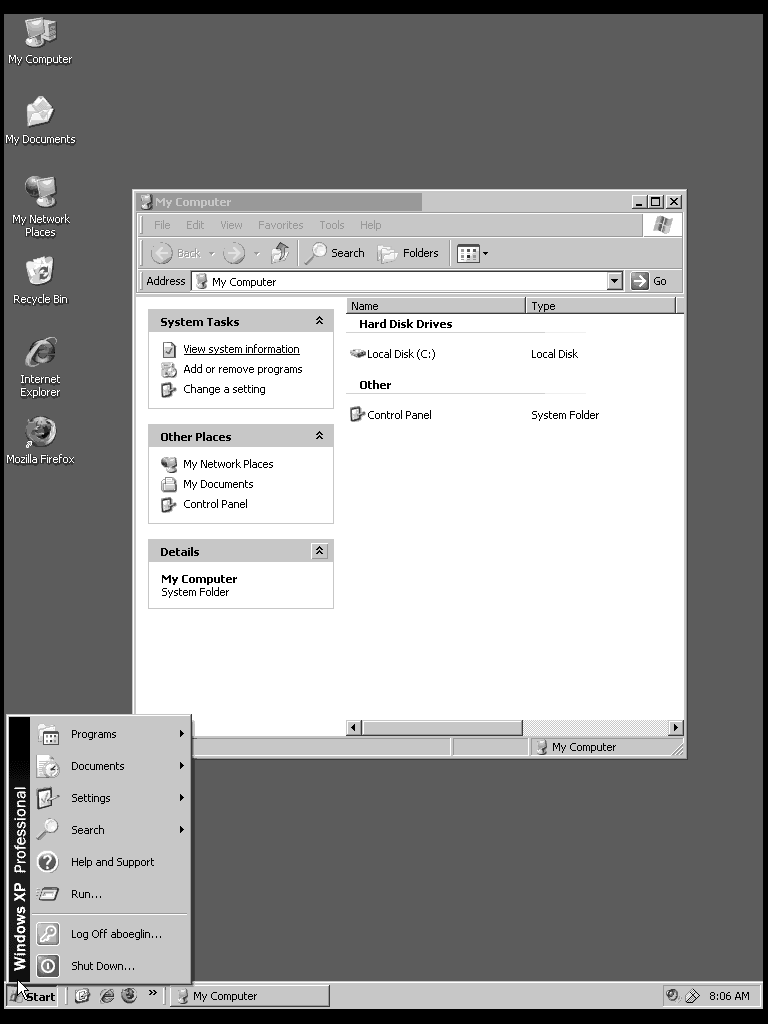Screen dimensions: 768x1024
Task: Click View system information link
Action: (241, 349)
